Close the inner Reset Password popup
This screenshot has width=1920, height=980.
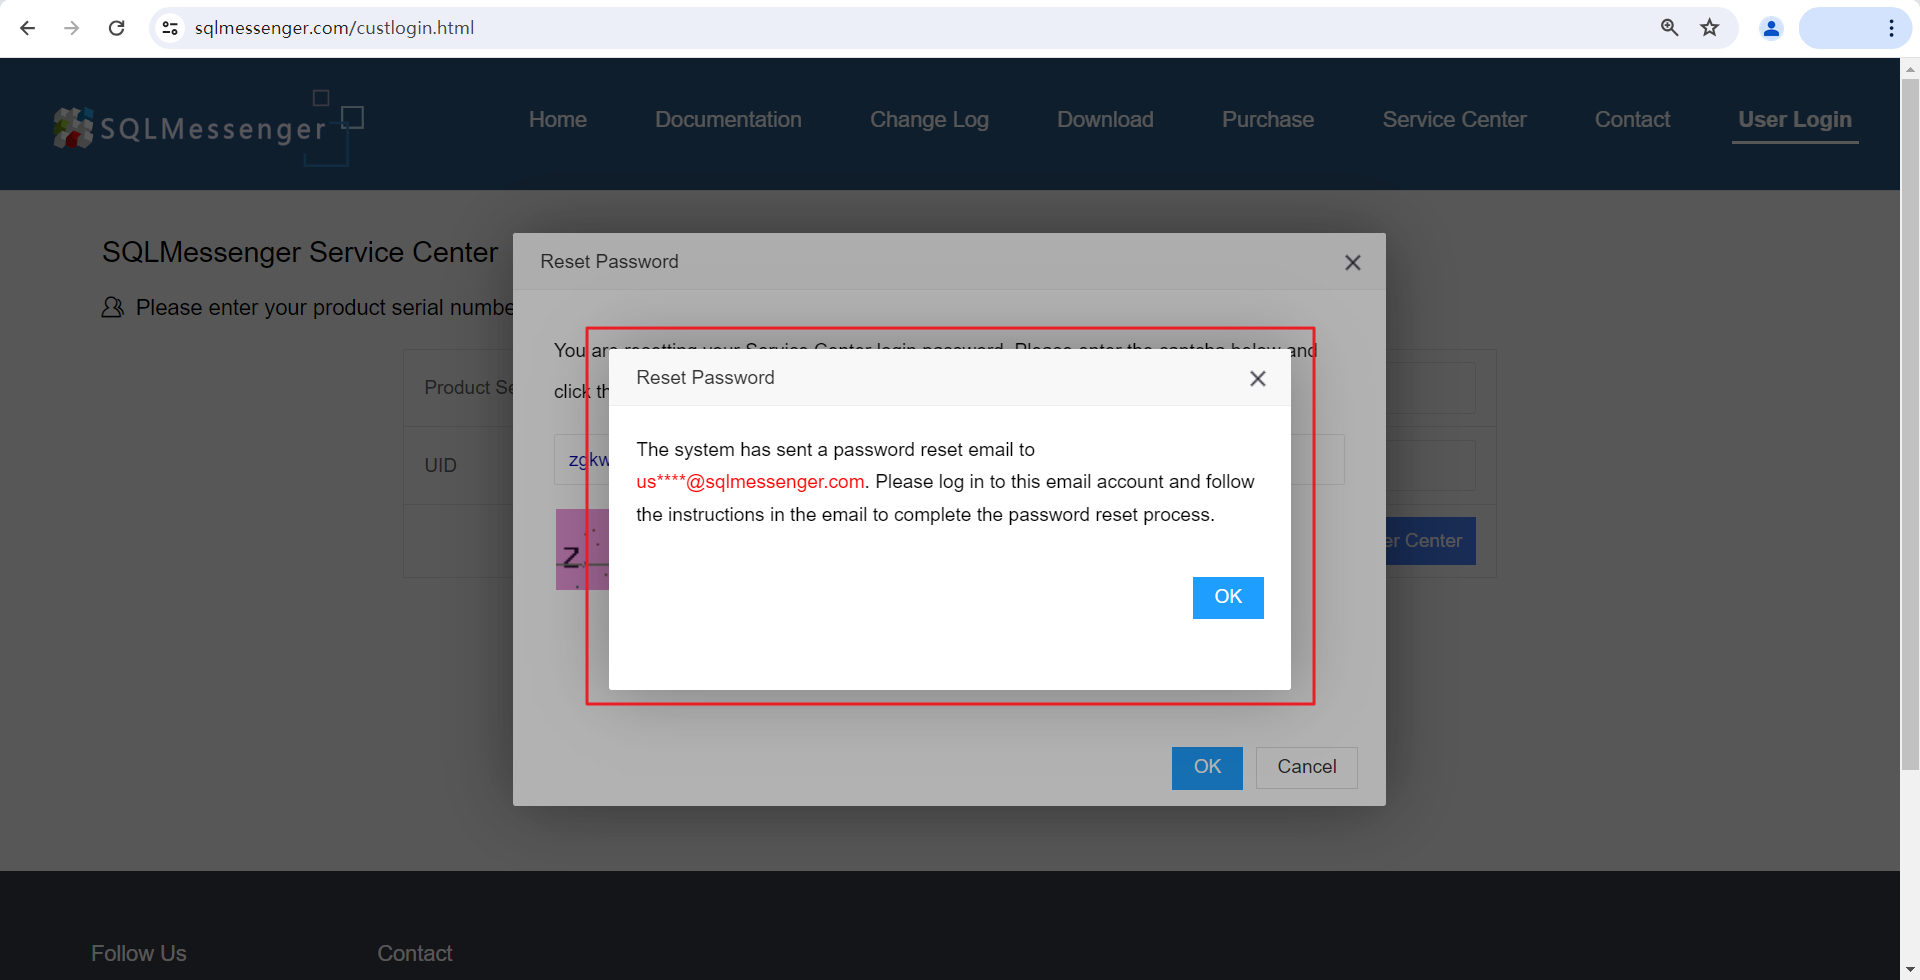tap(1258, 379)
